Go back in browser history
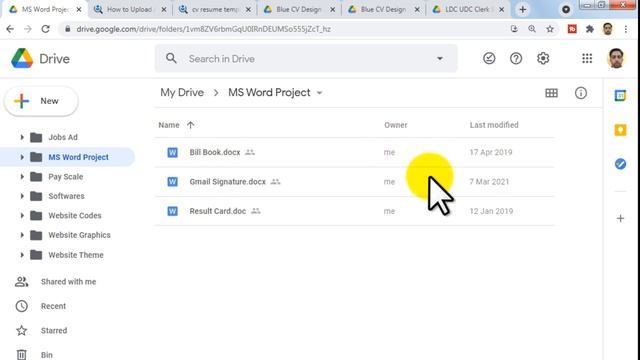 pos(10,29)
